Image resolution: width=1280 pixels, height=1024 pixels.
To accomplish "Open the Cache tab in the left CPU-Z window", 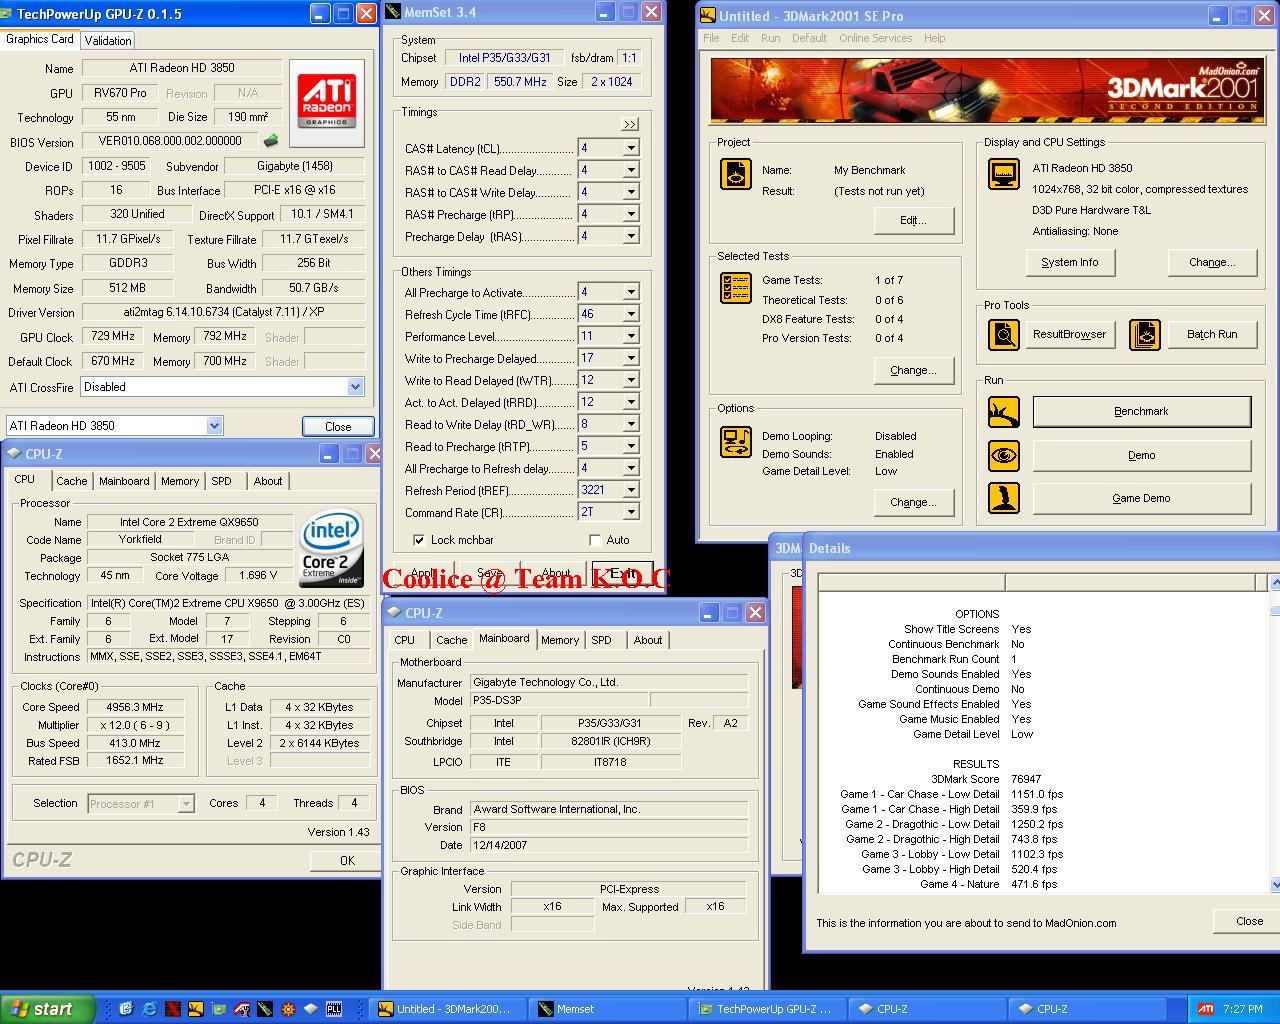I will coord(71,481).
